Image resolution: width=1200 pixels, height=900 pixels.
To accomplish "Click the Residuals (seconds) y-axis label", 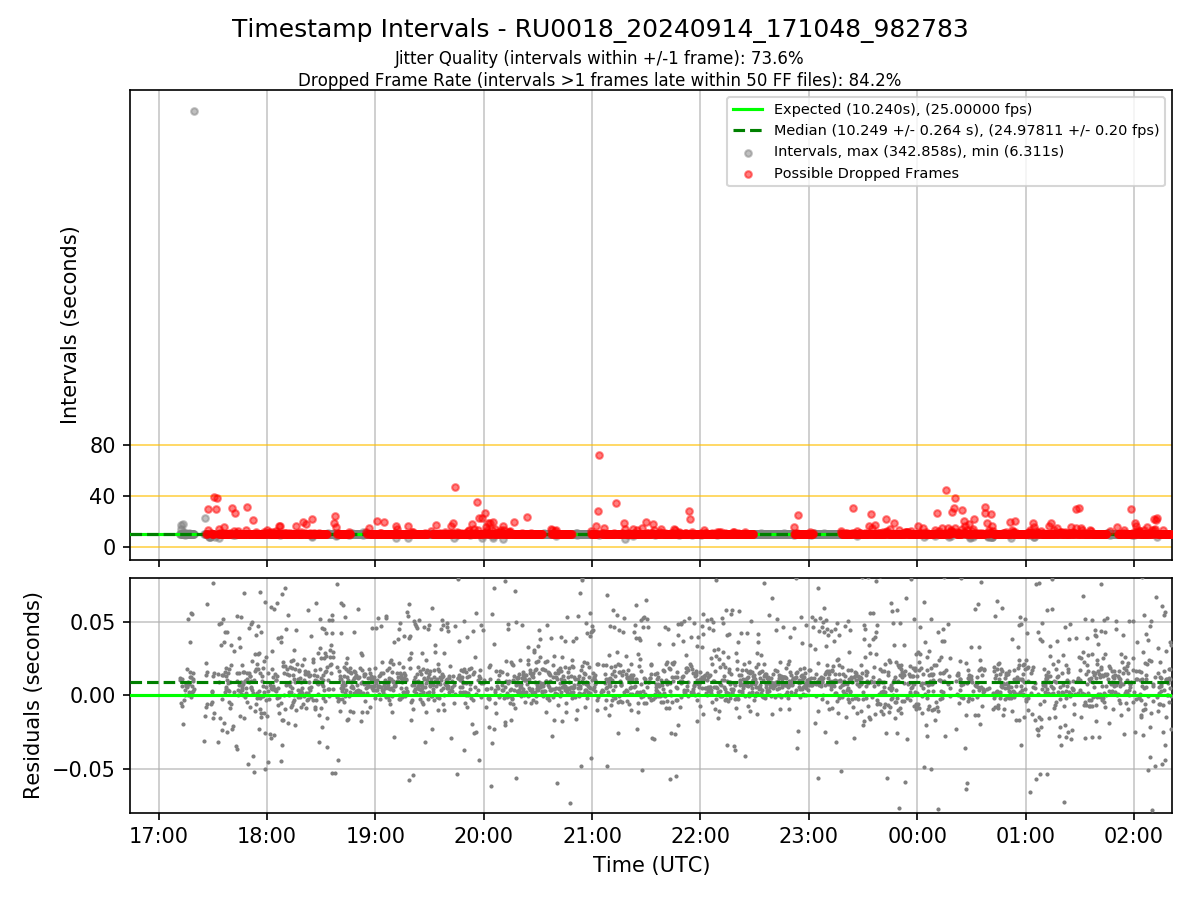I will (33, 695).
